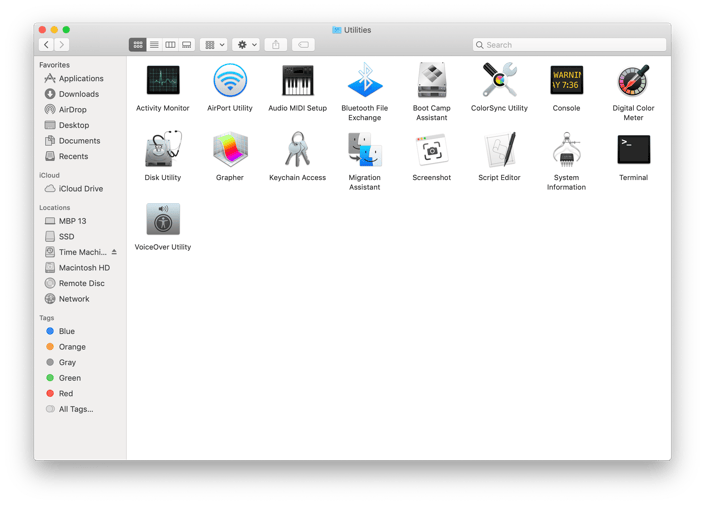This screenshot has height=505, width=705.
Task: Open the gear Action menu dropdown
Action: point(246,45)
